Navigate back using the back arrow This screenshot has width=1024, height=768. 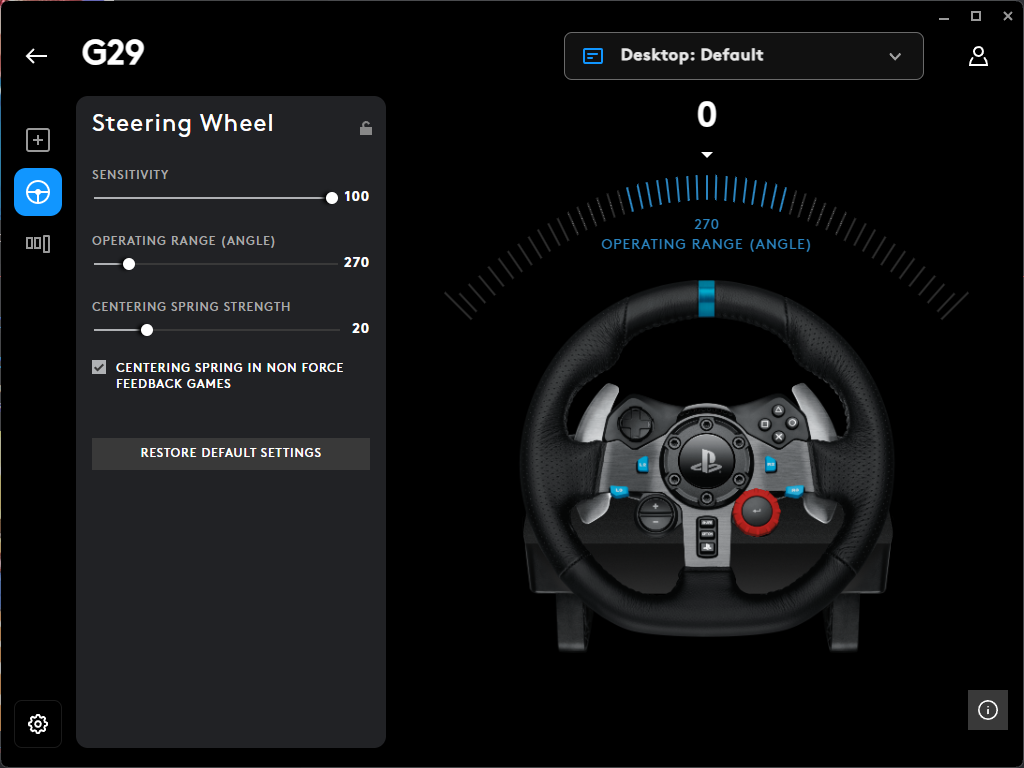click(x=36, y=56)
